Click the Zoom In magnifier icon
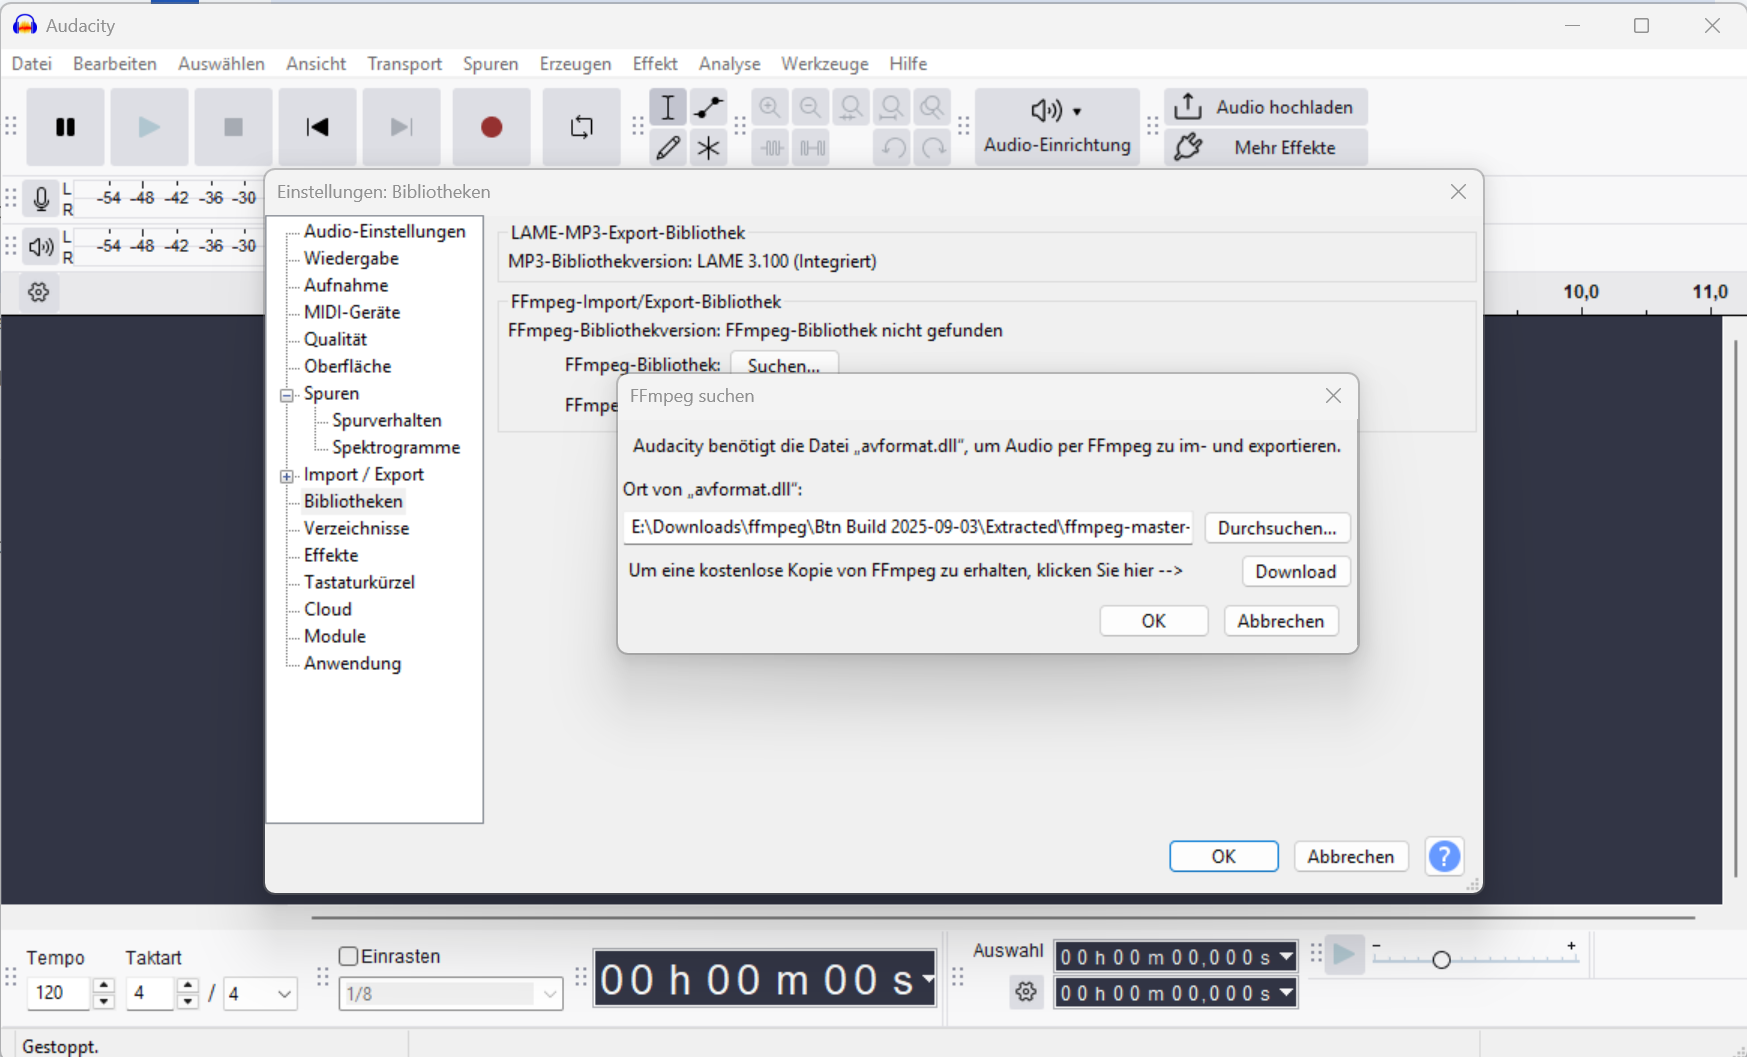Screen dimensions: 1747x1057 point(770,107)
